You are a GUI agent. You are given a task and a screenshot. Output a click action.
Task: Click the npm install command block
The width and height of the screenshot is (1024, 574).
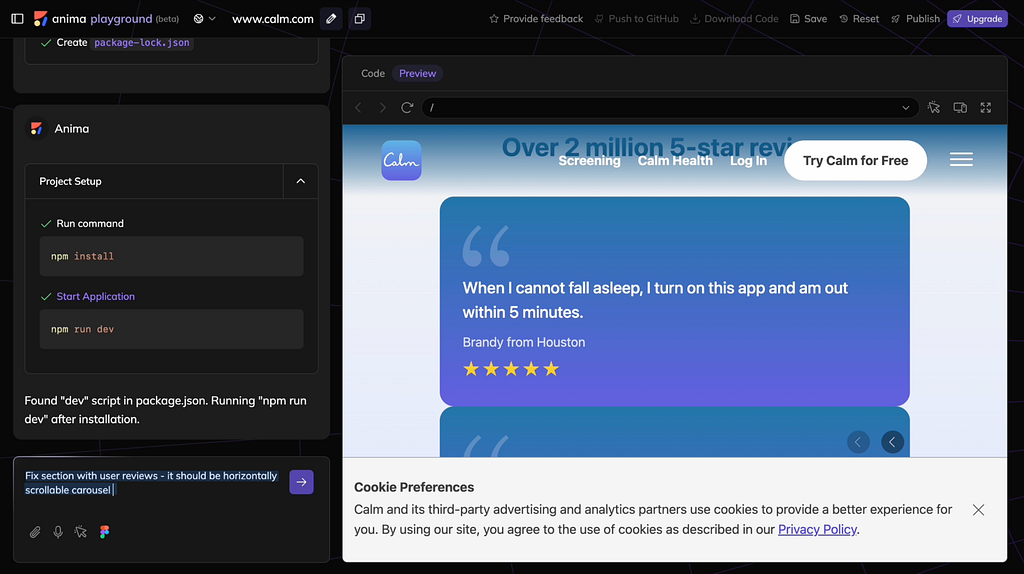click(x=172, y=256)
